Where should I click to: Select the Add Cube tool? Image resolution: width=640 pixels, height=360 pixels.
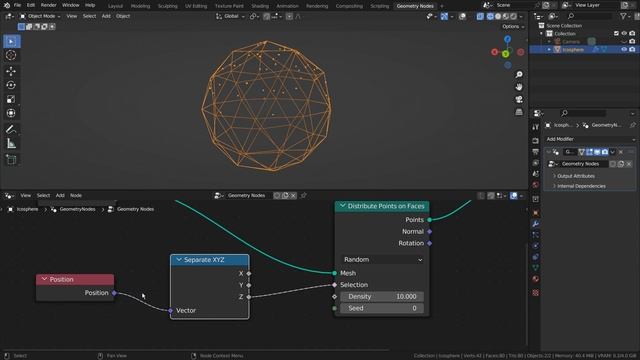coord(11,160)
